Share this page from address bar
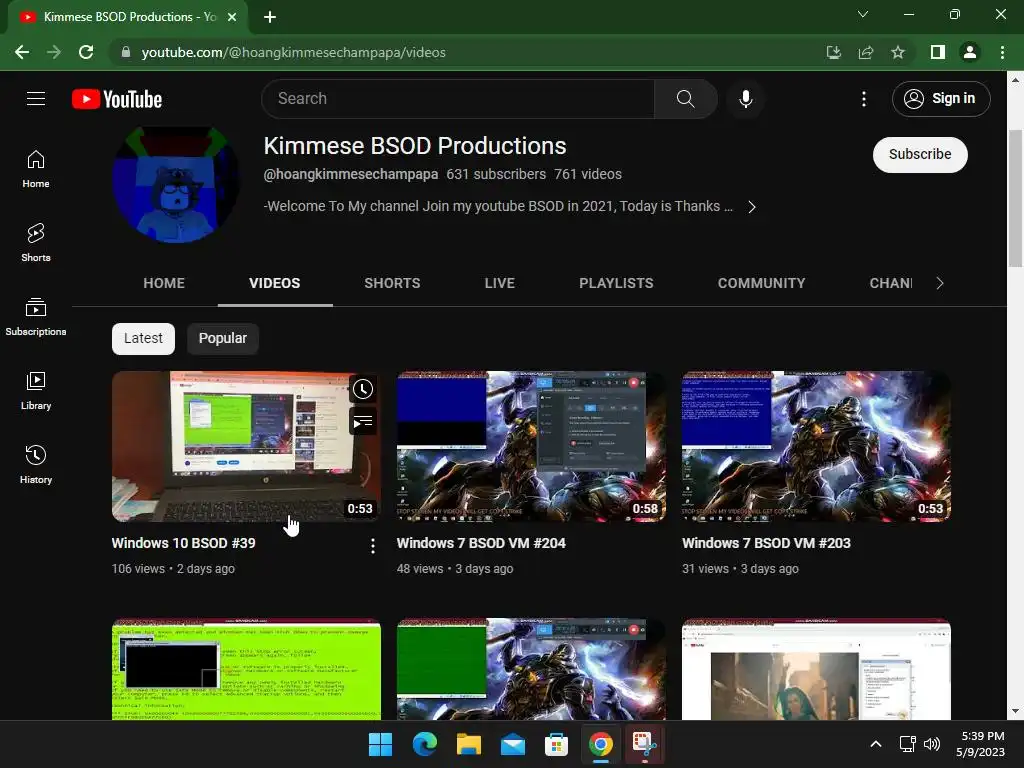This screenshot has width=1024, height=768. [x=865, y=52]
